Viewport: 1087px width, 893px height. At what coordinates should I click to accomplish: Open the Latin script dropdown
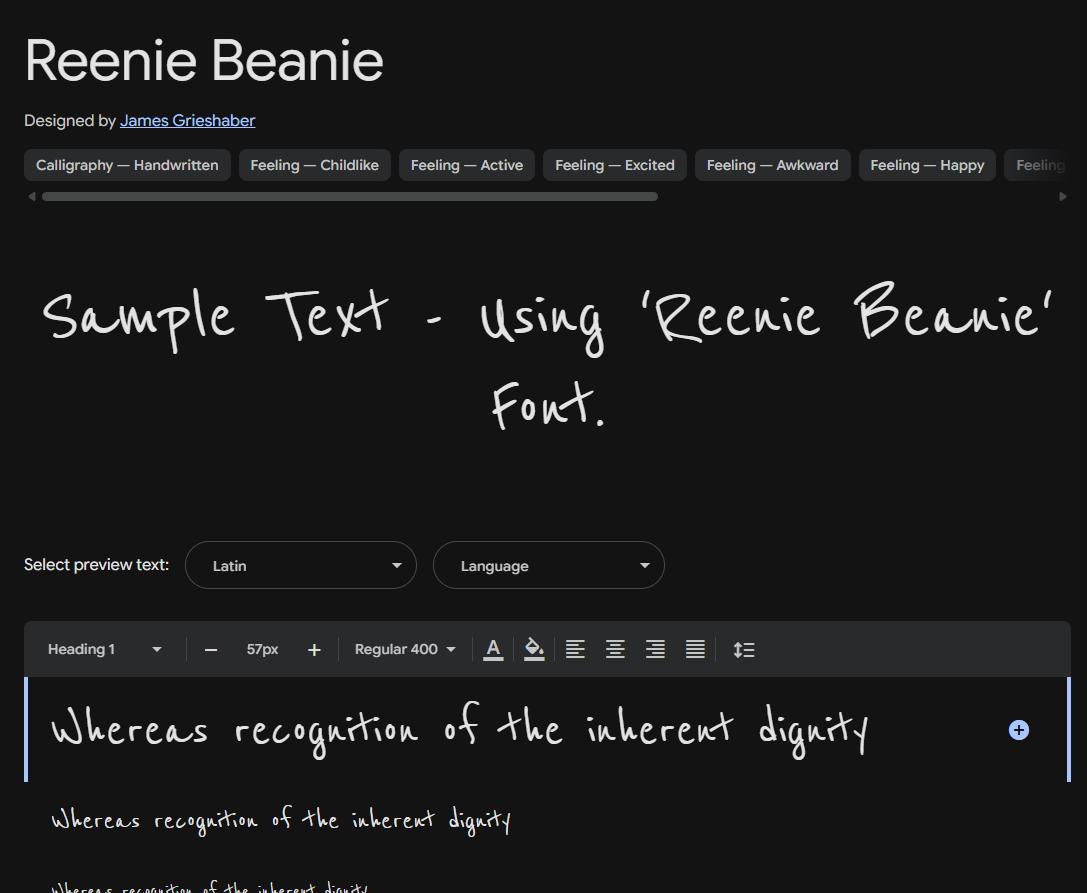[x=301, y=565]
